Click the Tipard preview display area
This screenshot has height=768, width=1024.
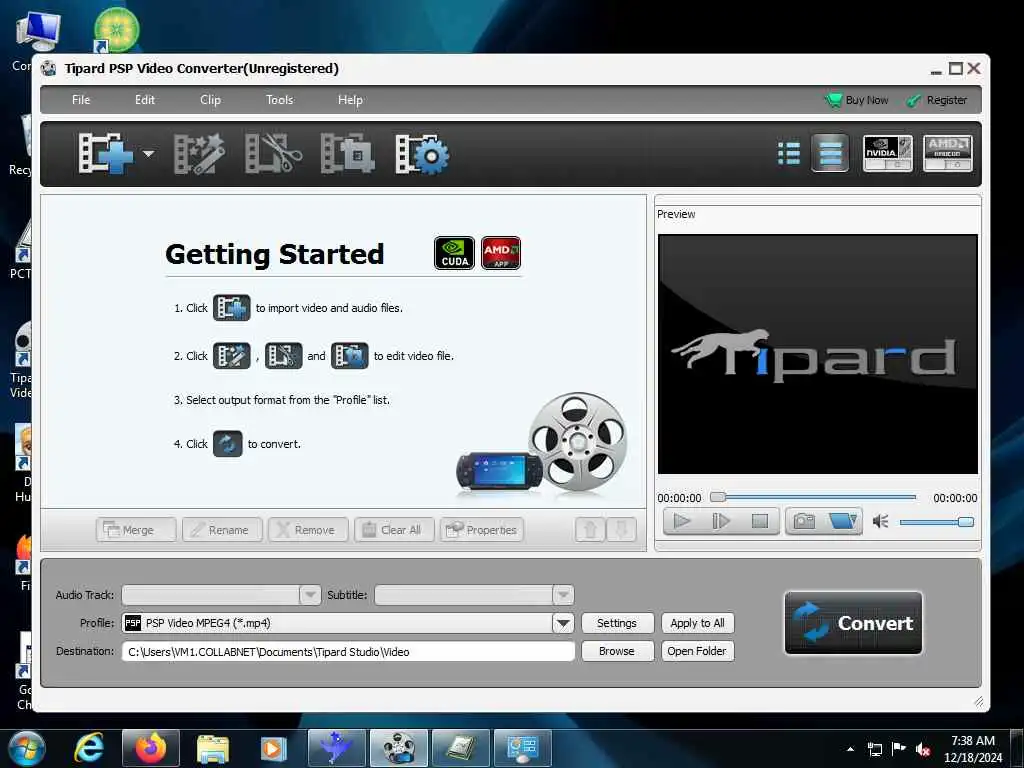[818, 354]
